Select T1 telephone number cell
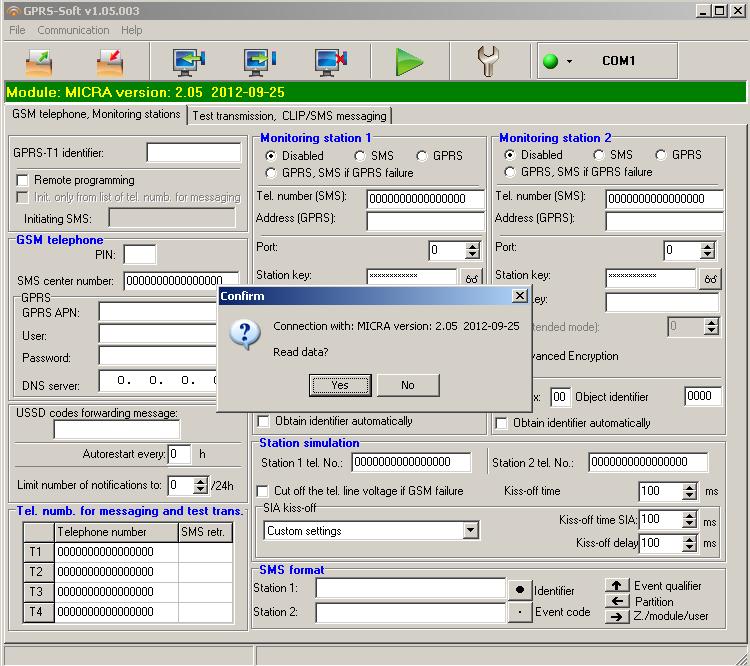Image resolution: width=750 pixels, height=666 pixels. coord(117,552)
